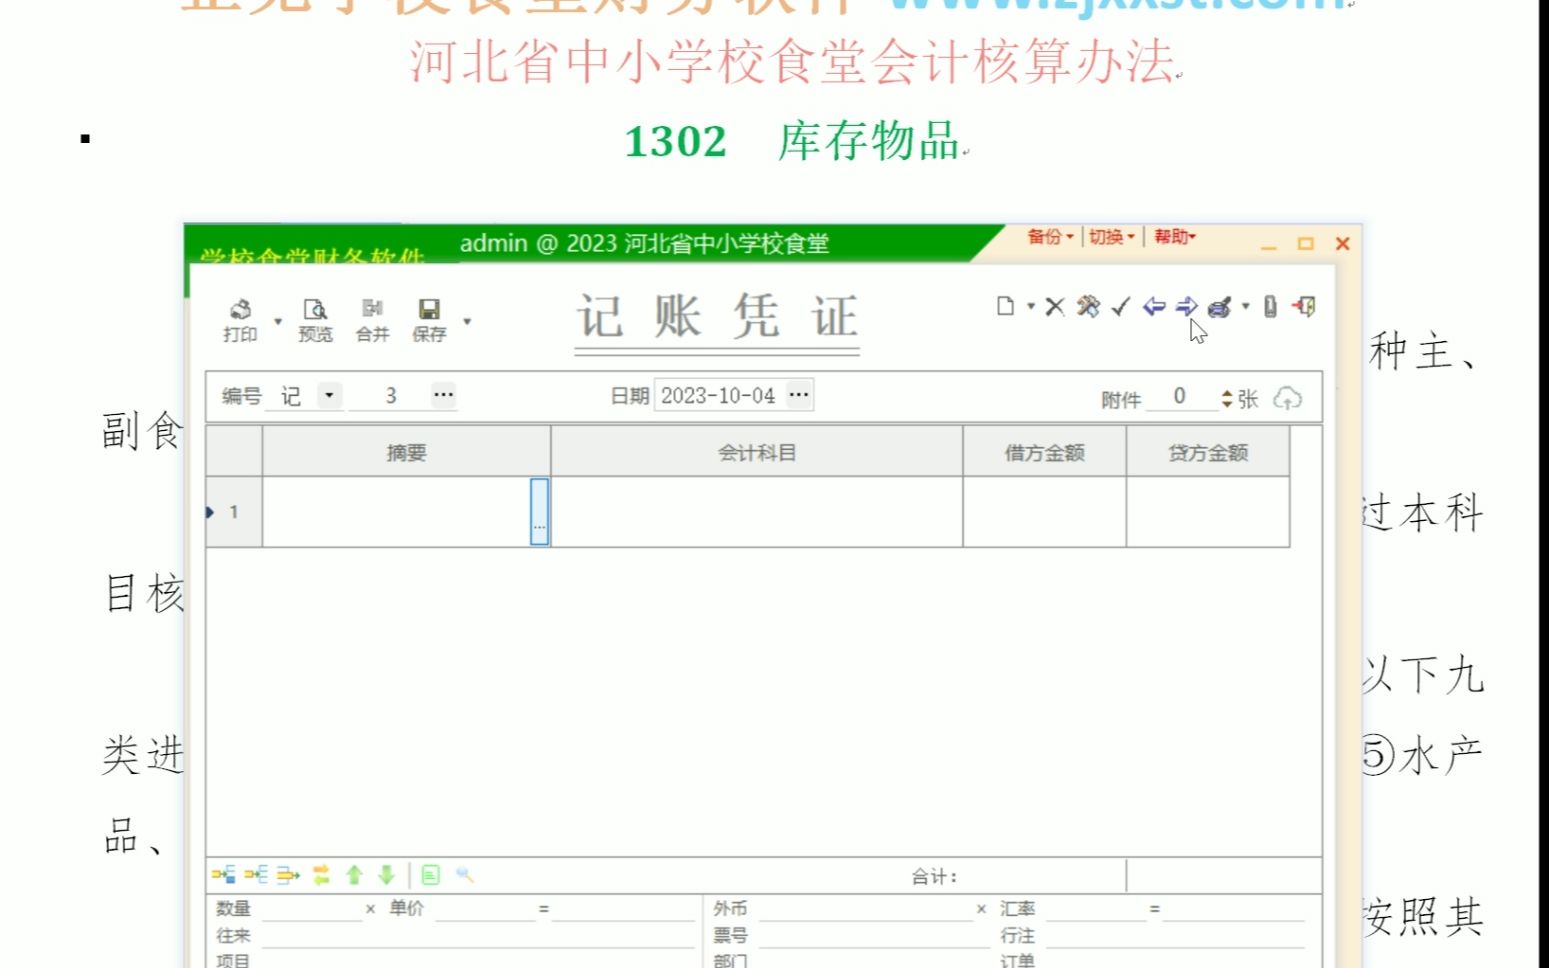Image resolution: width=1549 pixels, height=968 pixels.
Task: Open the voucher type 记 dropdown
Action: tap(329, 395)
